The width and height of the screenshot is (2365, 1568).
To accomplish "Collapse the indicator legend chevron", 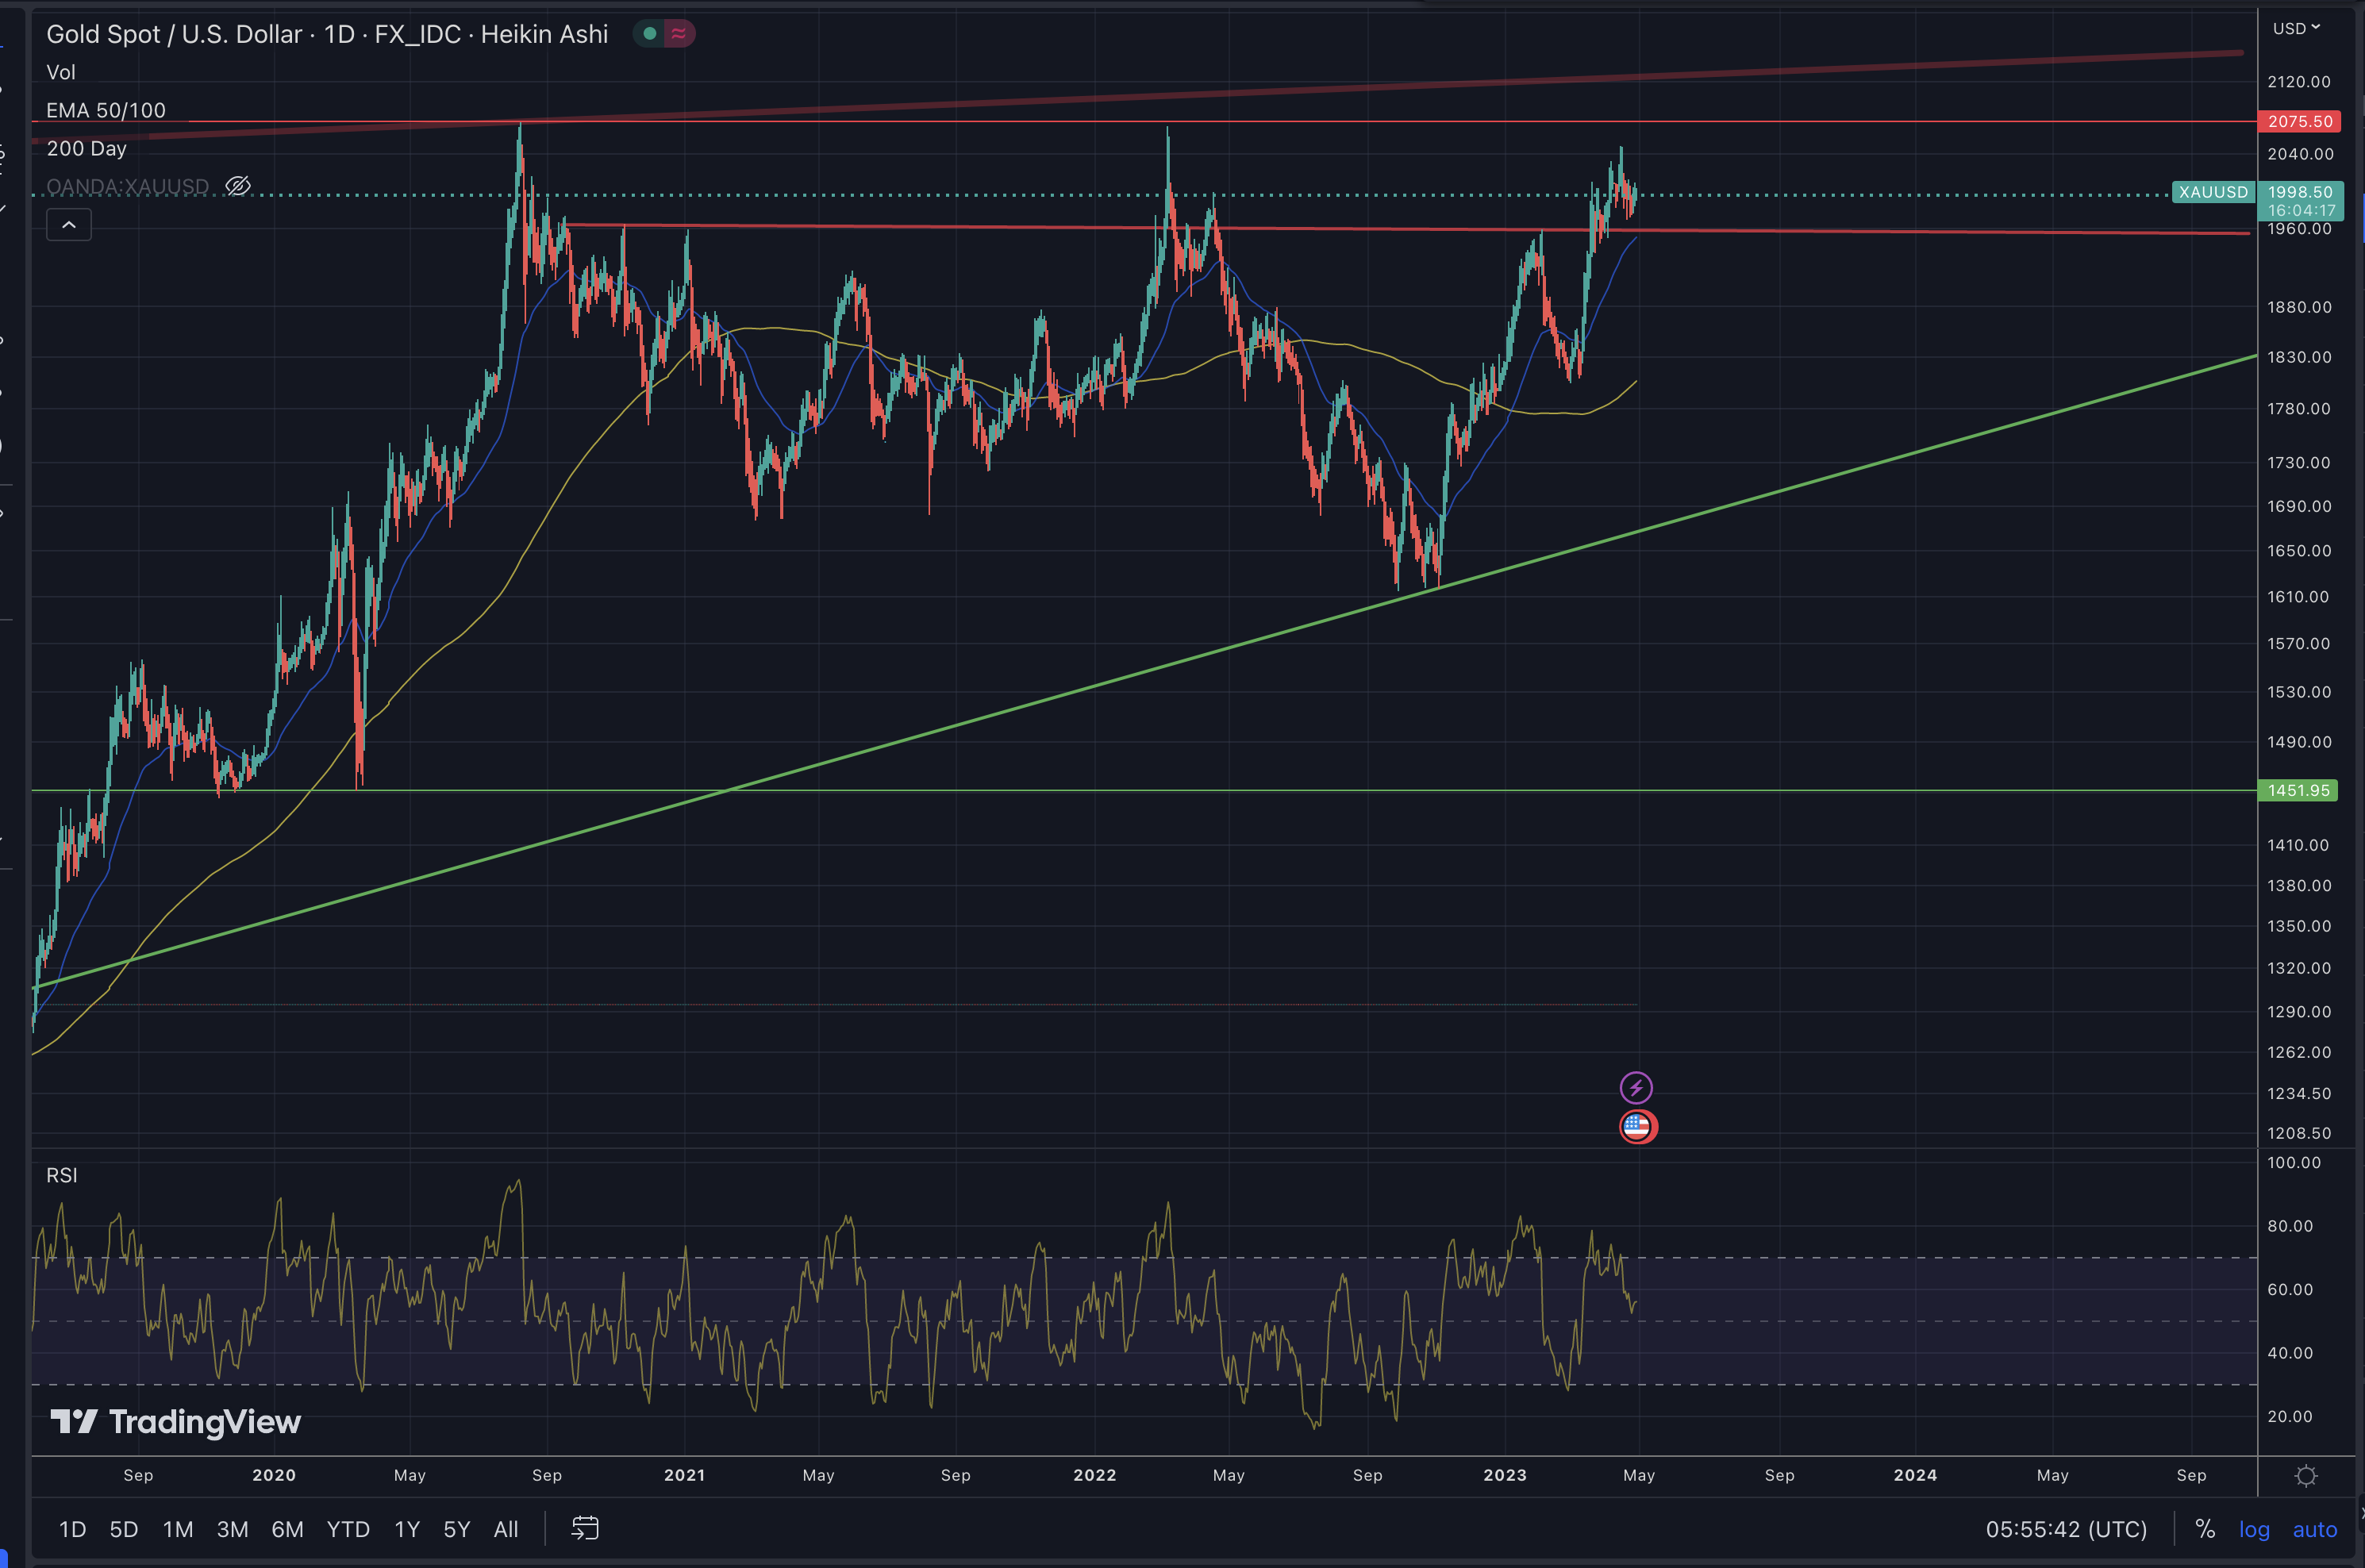I will click(x=69, y=225).
